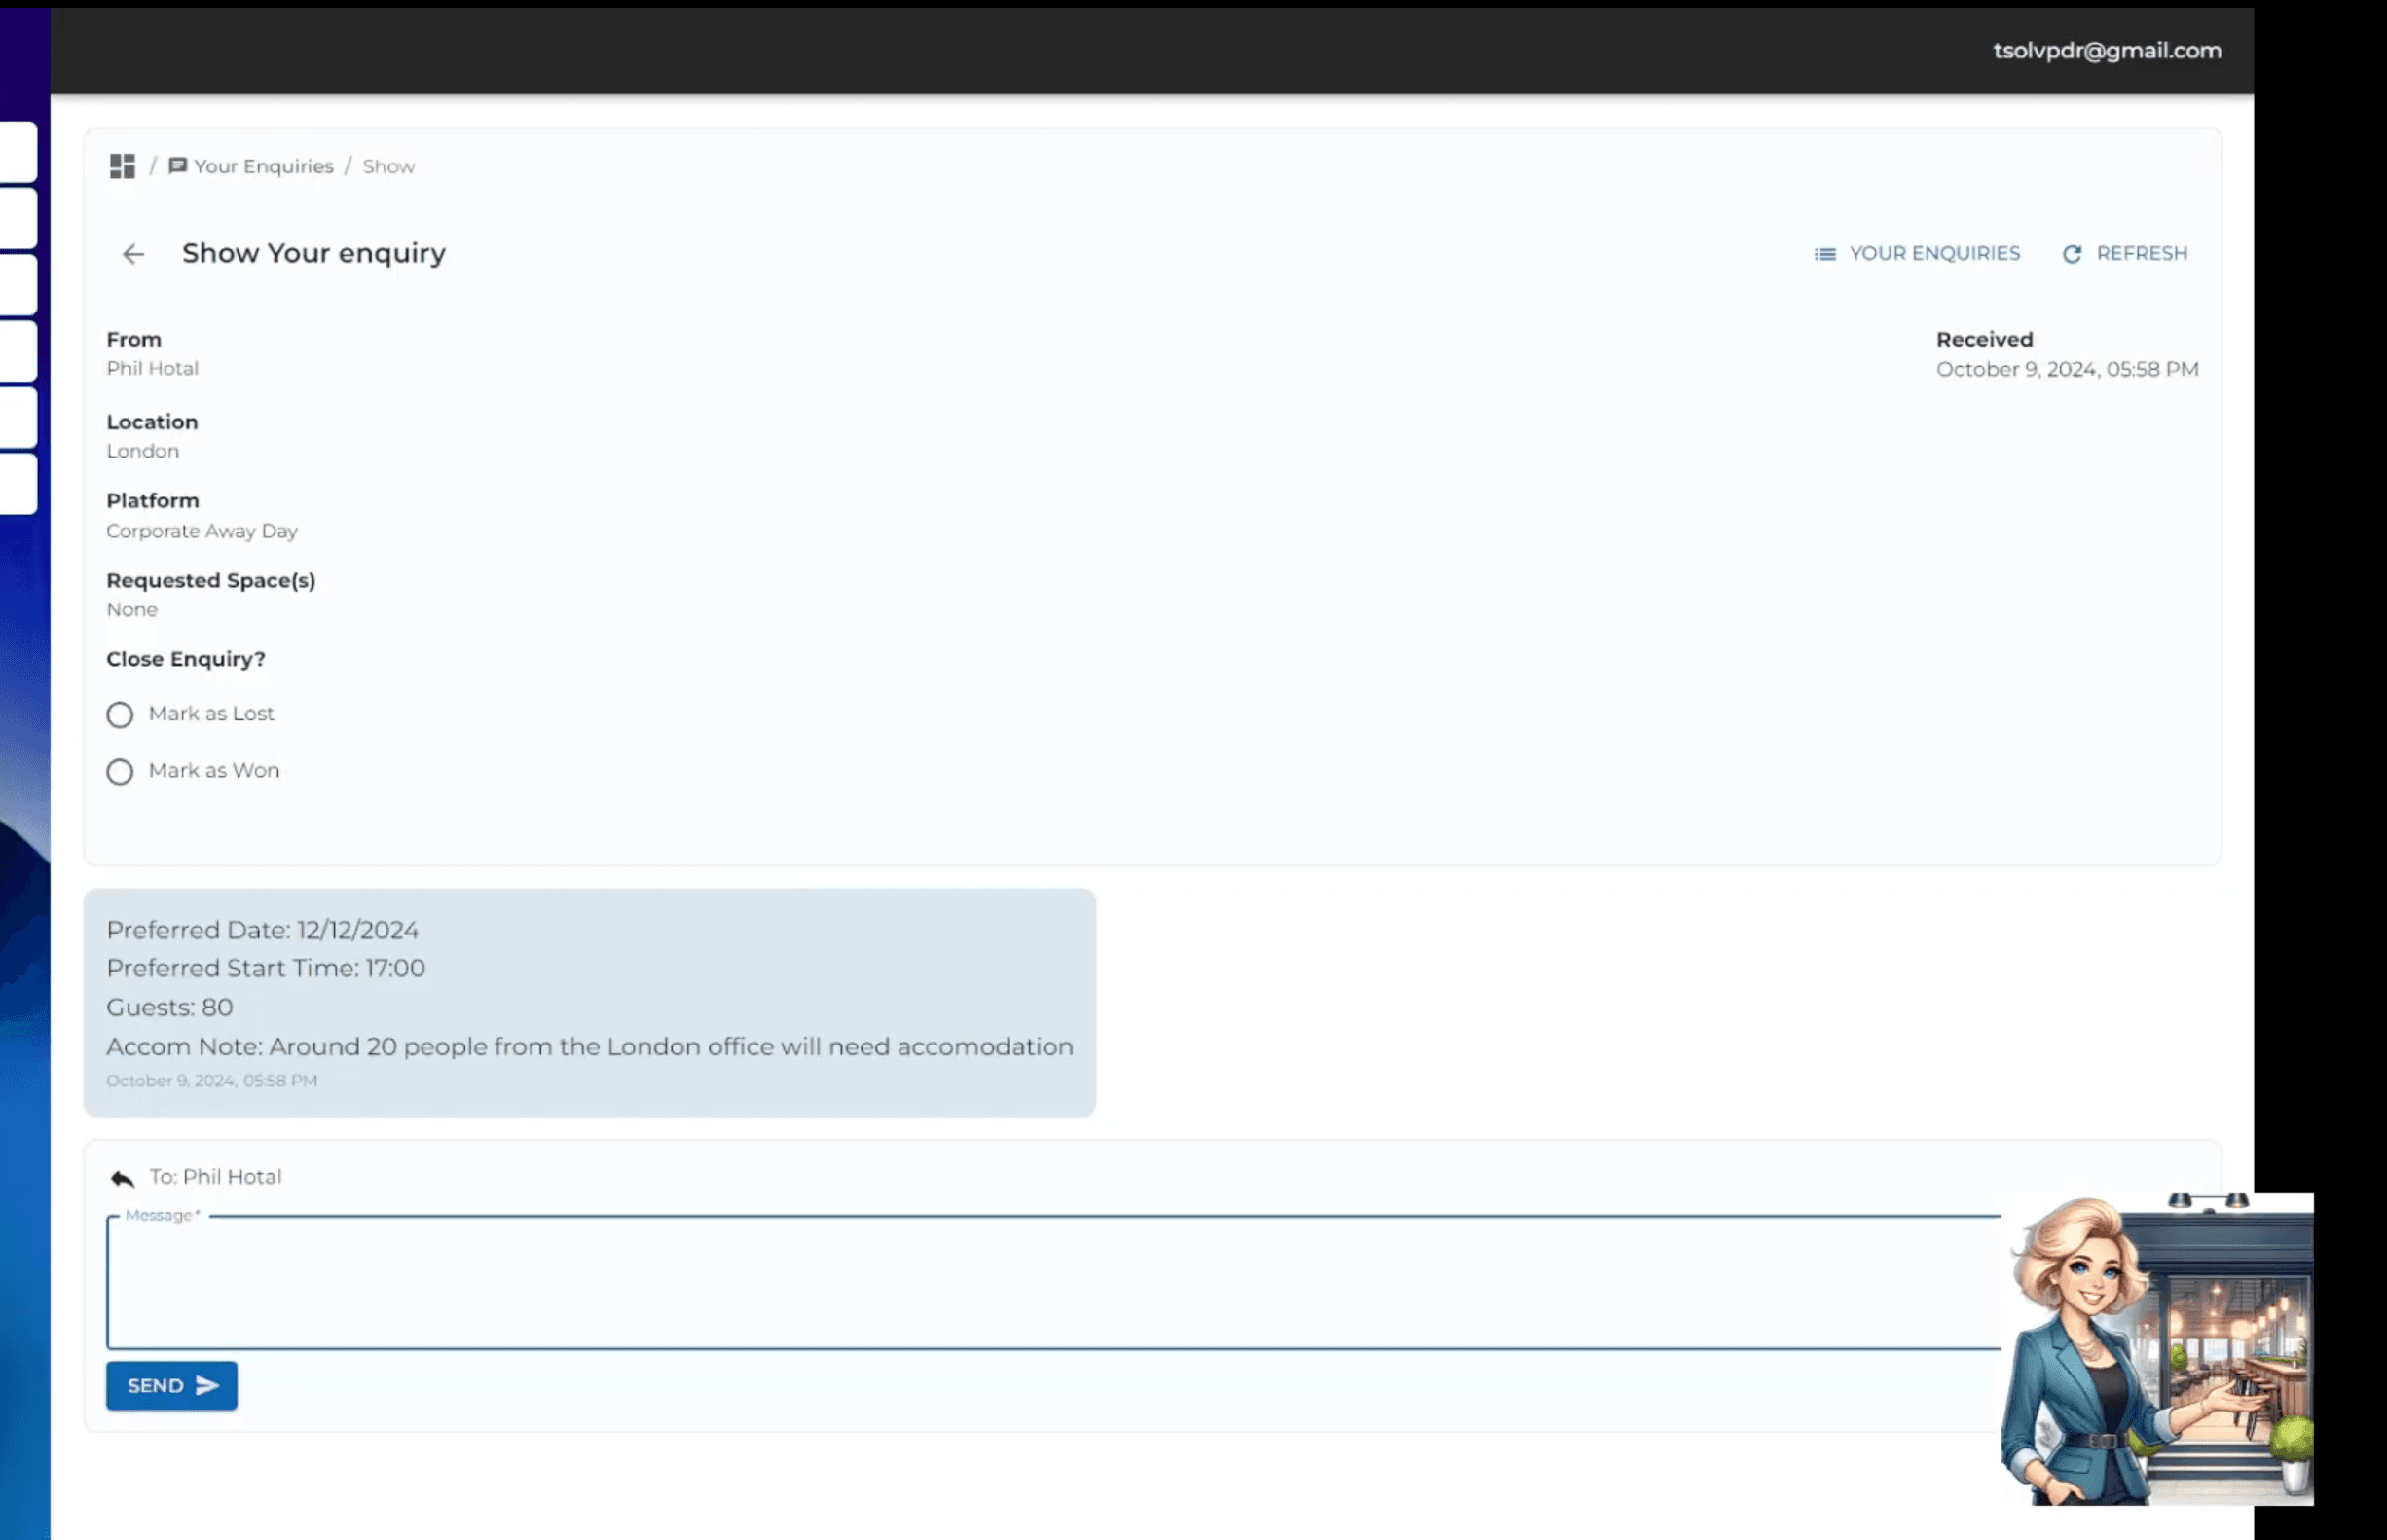Click the Show breadcrumb item

coord(388,166)
